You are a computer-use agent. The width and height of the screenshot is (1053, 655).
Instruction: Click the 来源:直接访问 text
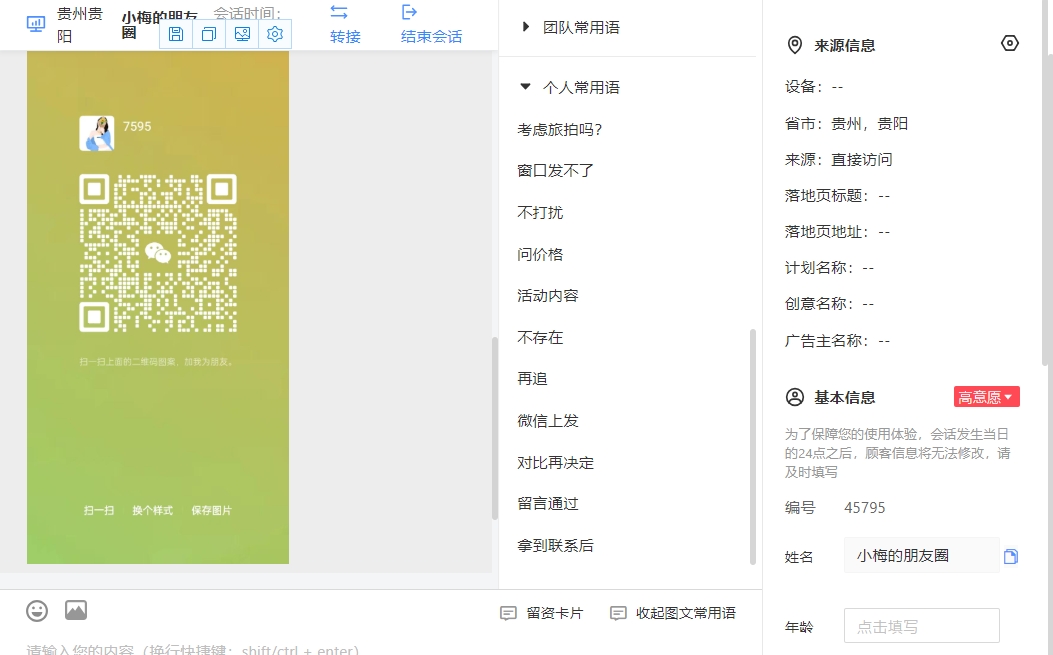[838, 160]
